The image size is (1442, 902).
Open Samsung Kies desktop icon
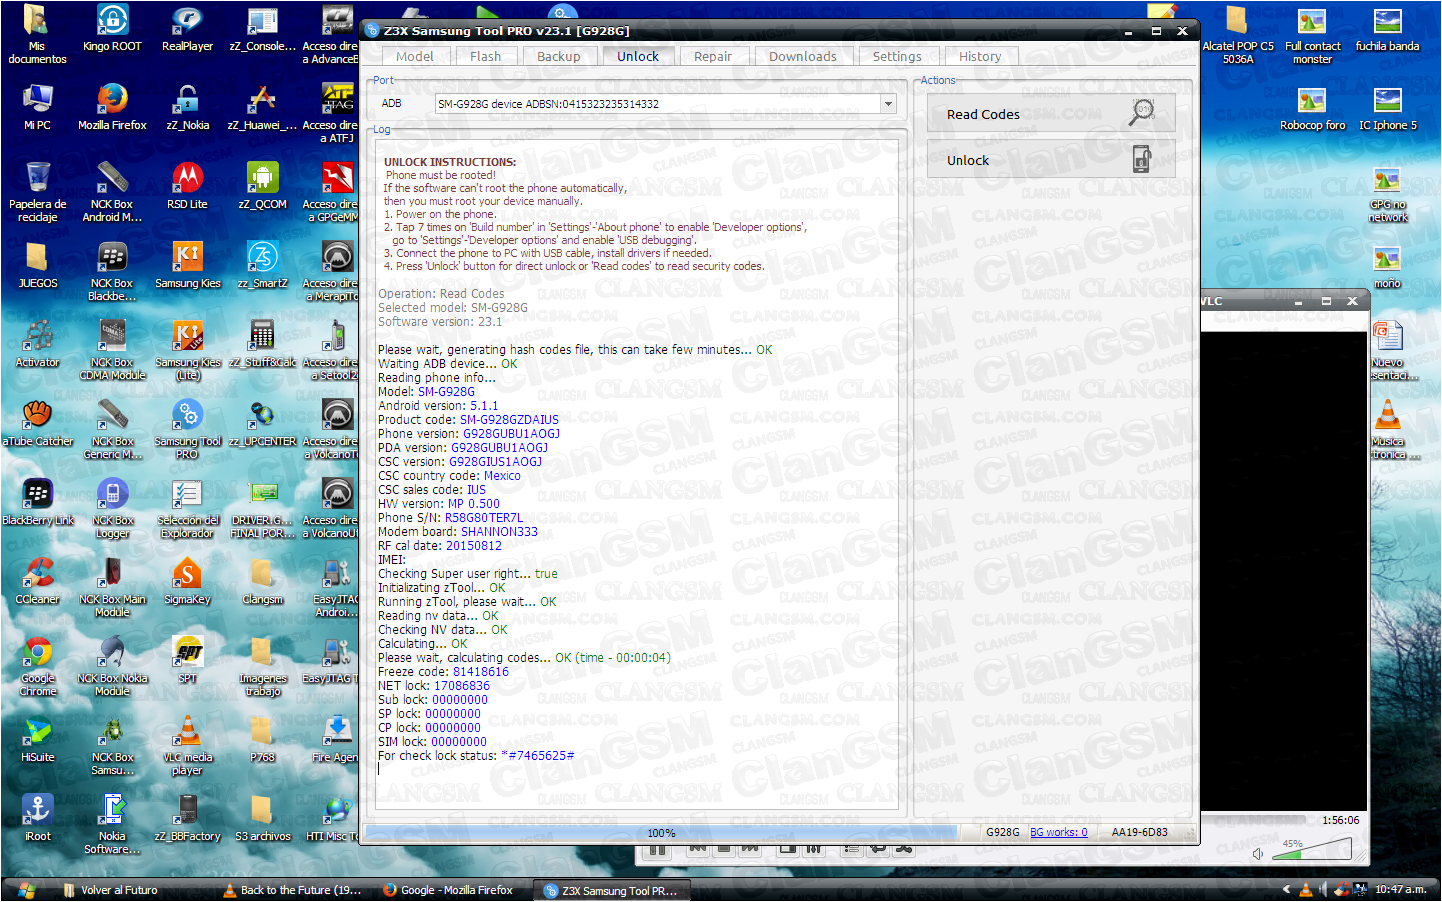(187, 265)
